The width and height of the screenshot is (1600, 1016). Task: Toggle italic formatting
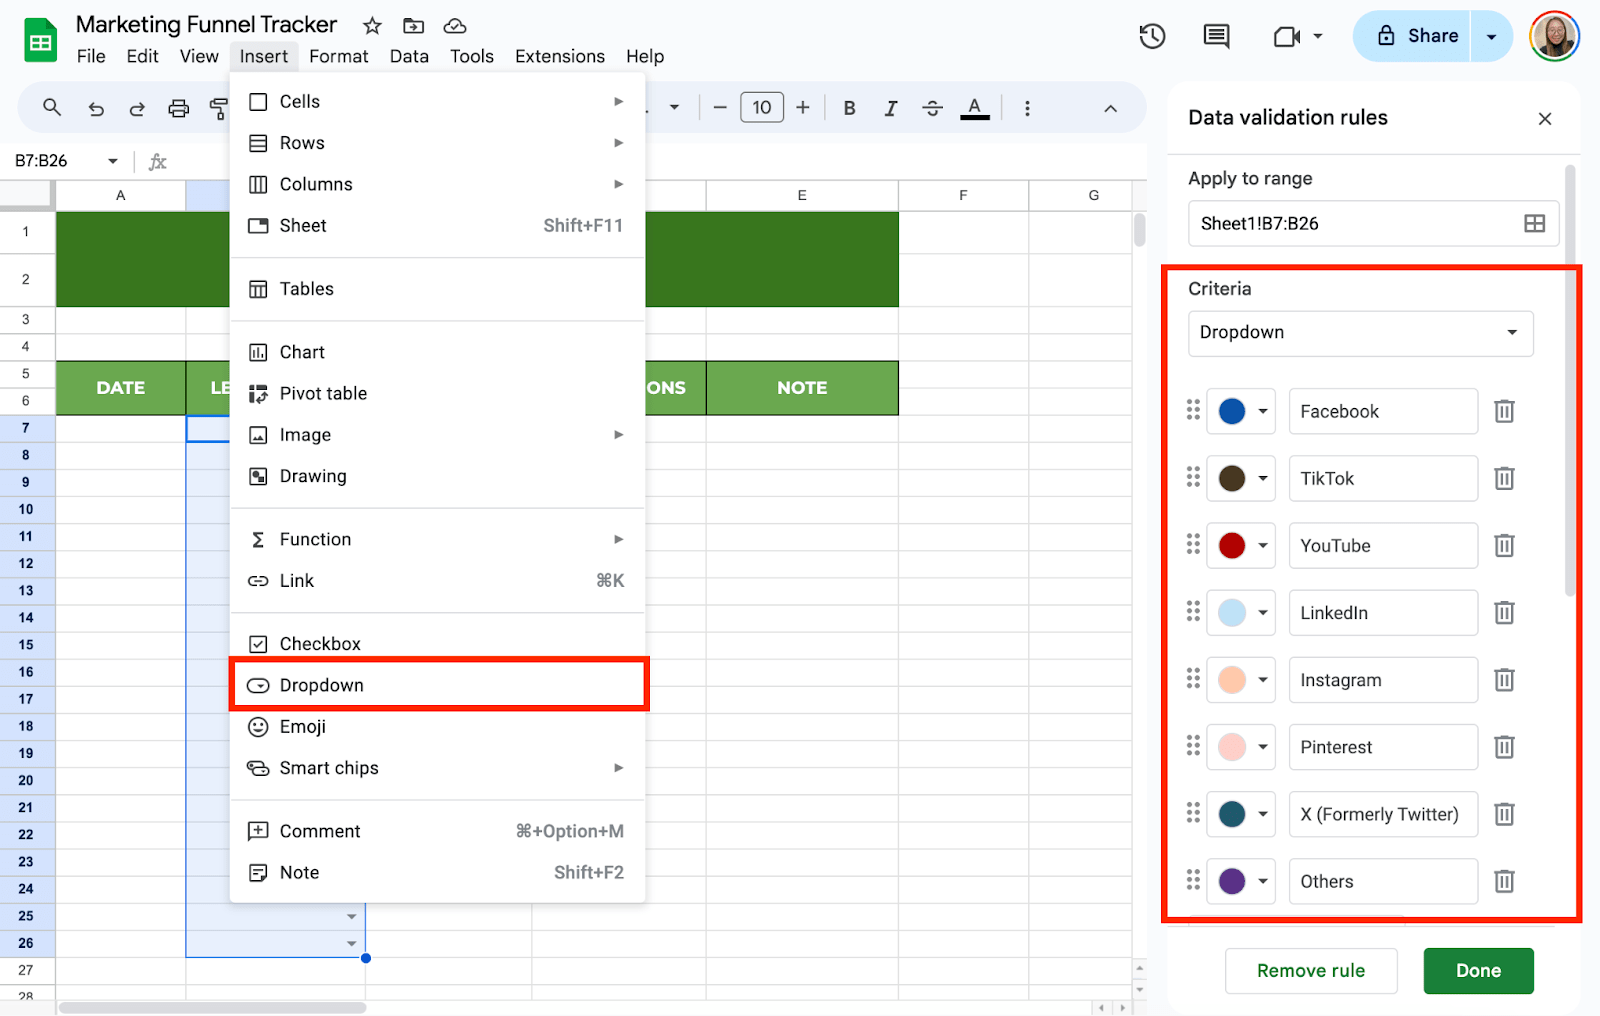point(891,108)
